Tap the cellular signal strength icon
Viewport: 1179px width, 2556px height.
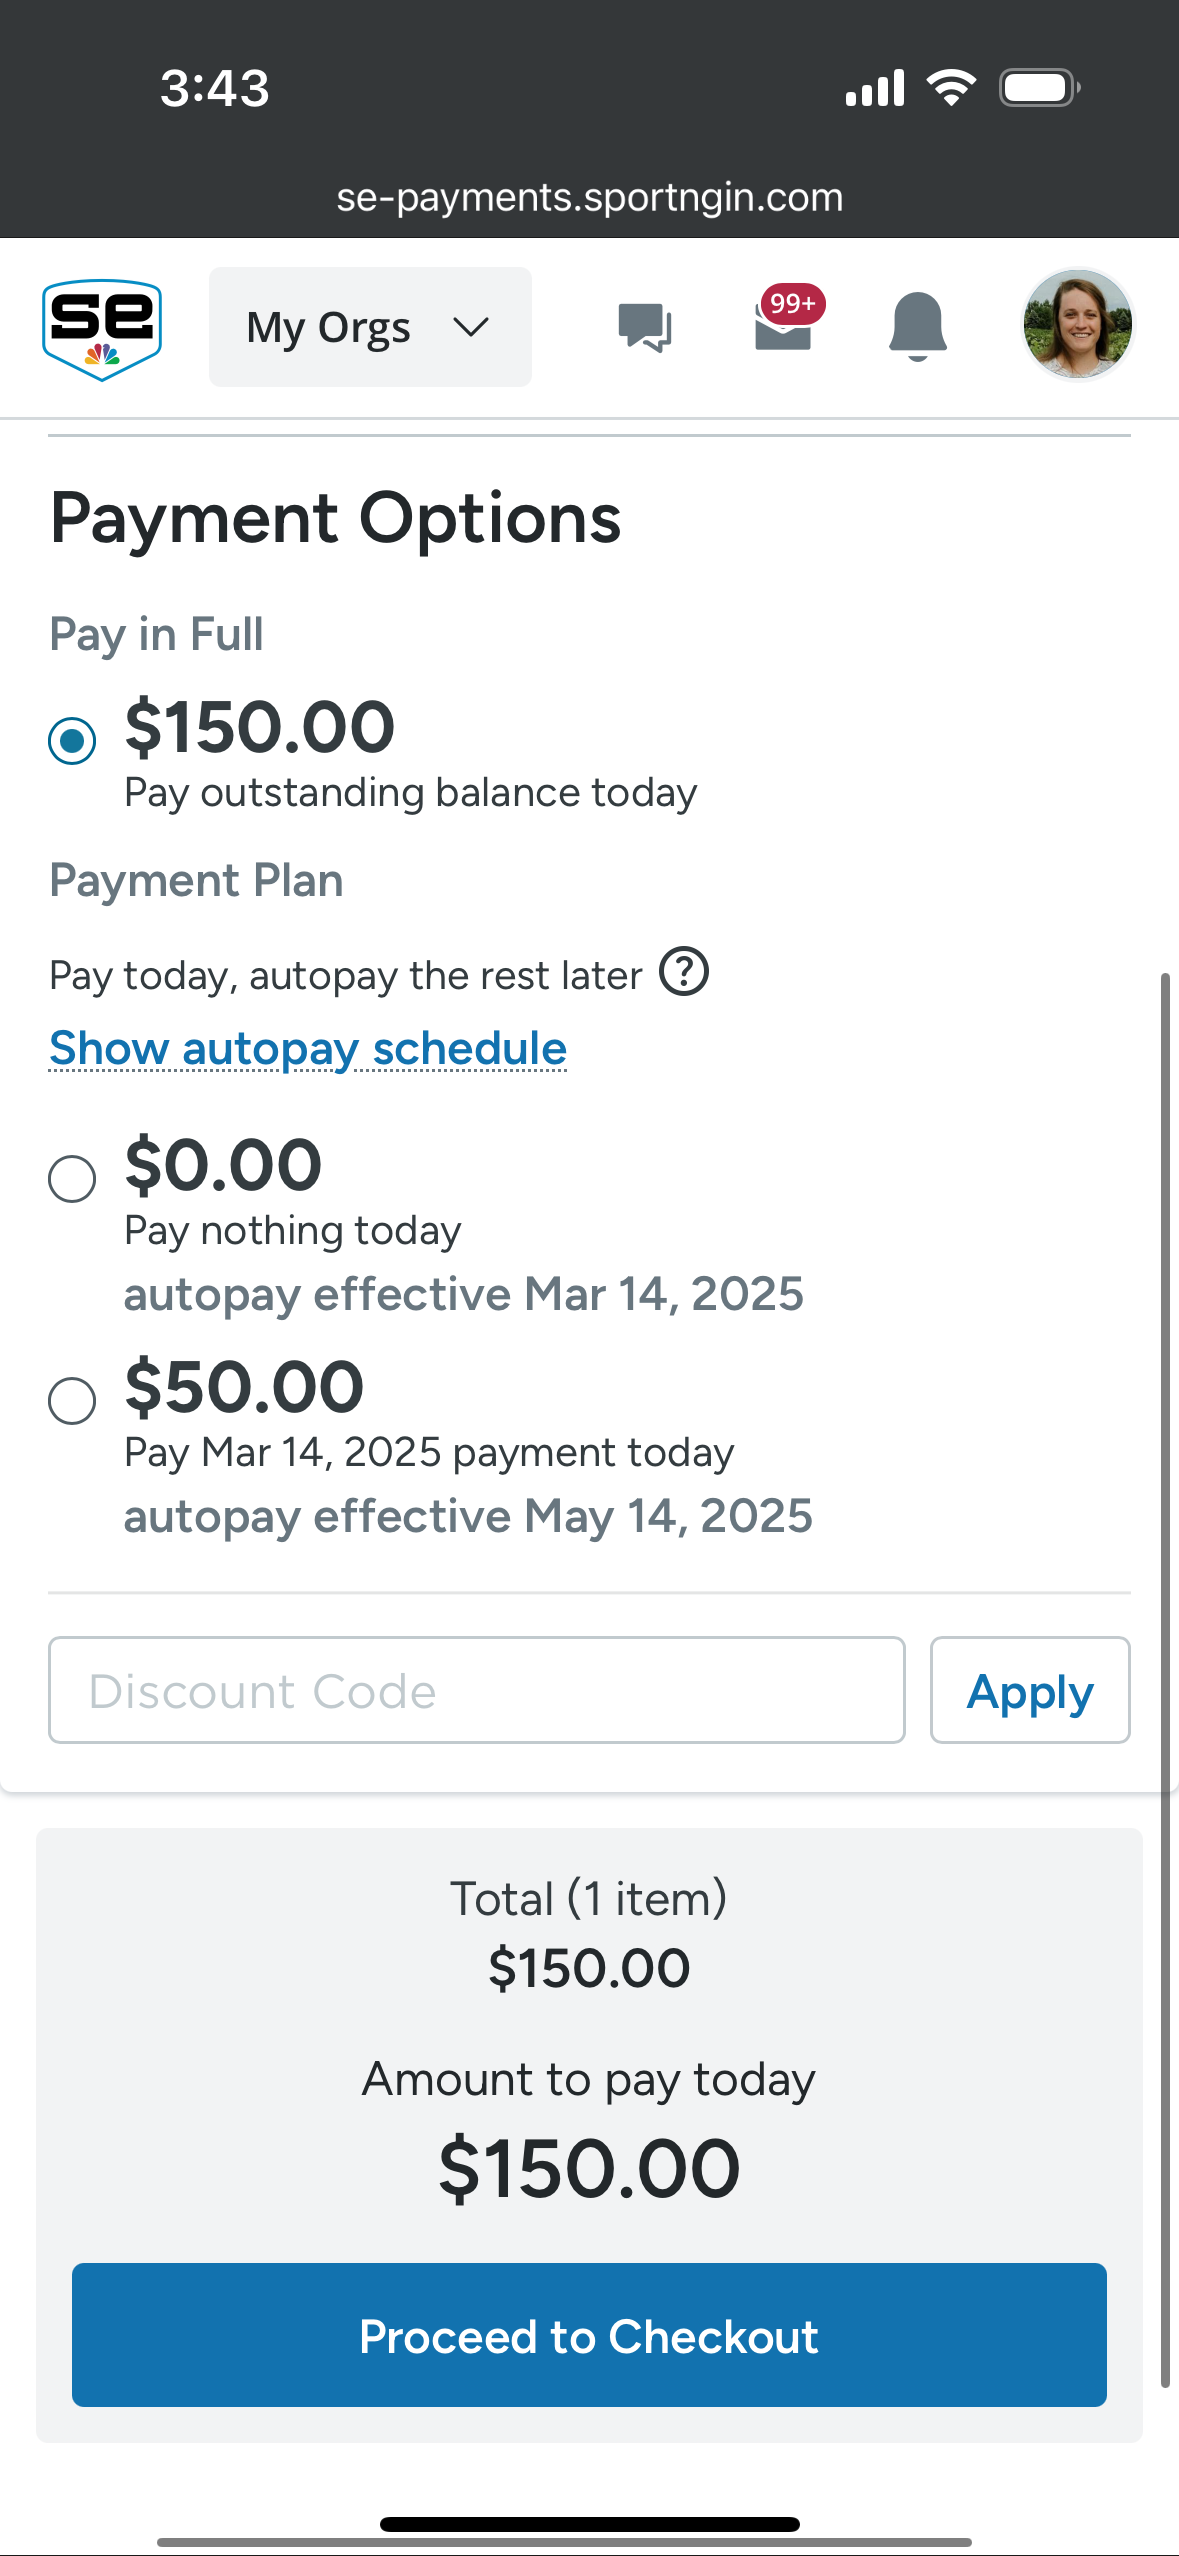(x=875, y=88)
